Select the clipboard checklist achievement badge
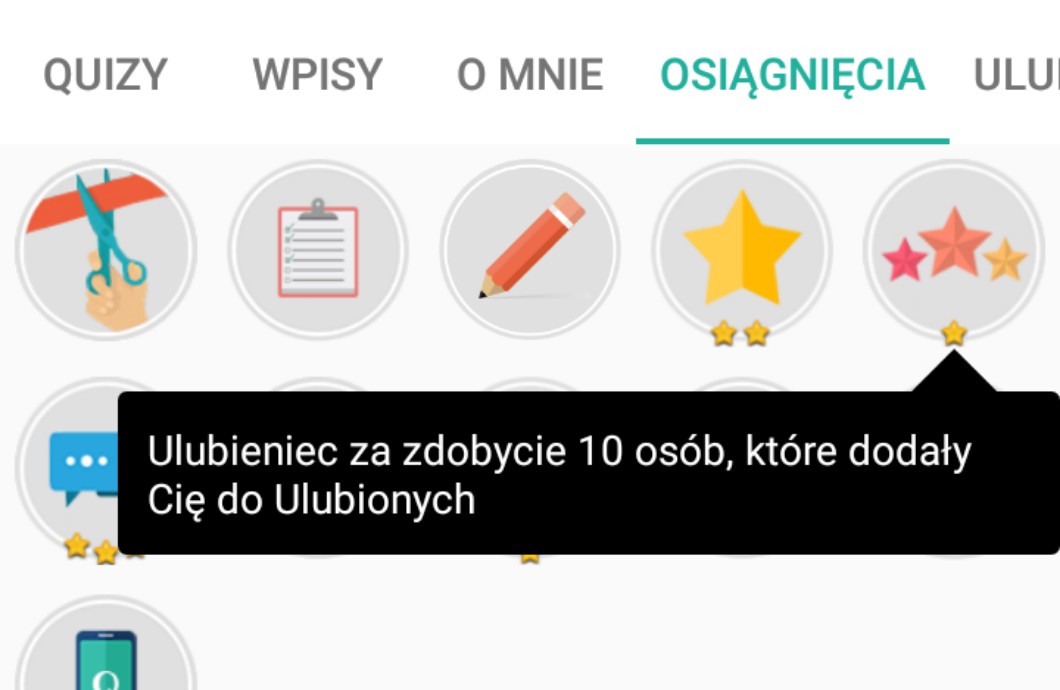Viewport: 1060px width, 690px height. (318, 249)
